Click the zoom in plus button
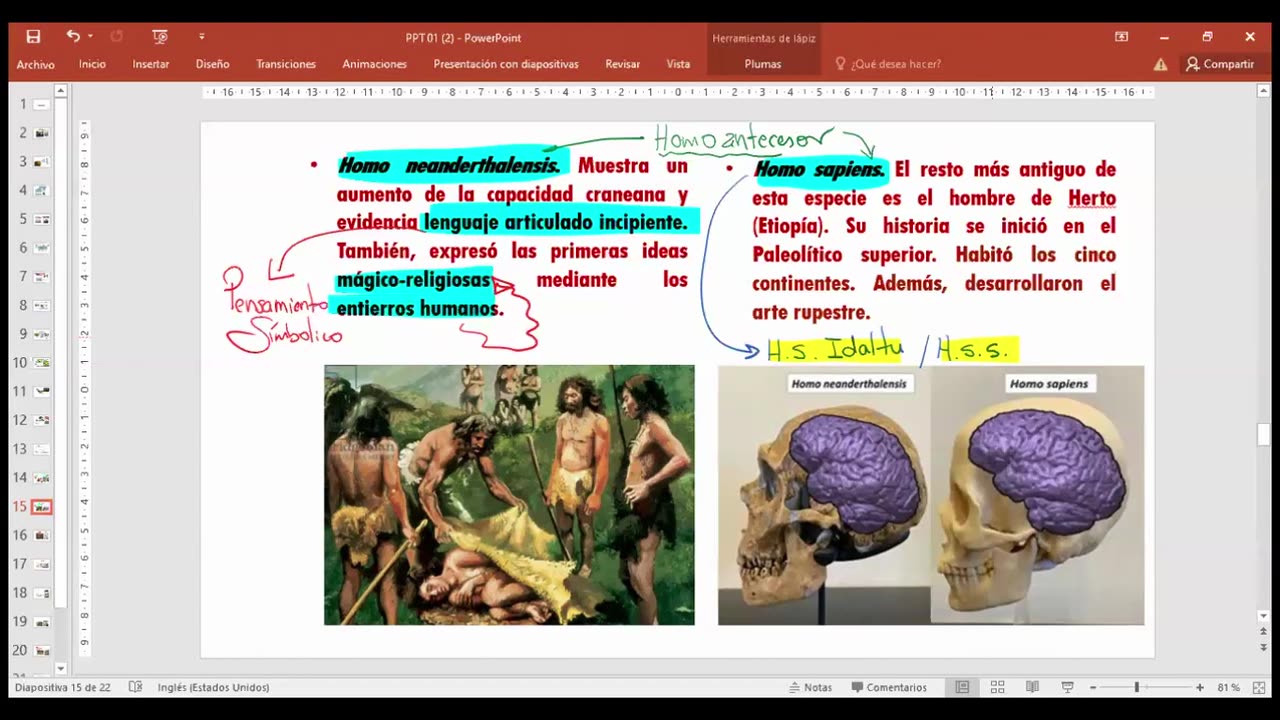The height and width of the screenshot is (720, 1280). point(1199,687)
